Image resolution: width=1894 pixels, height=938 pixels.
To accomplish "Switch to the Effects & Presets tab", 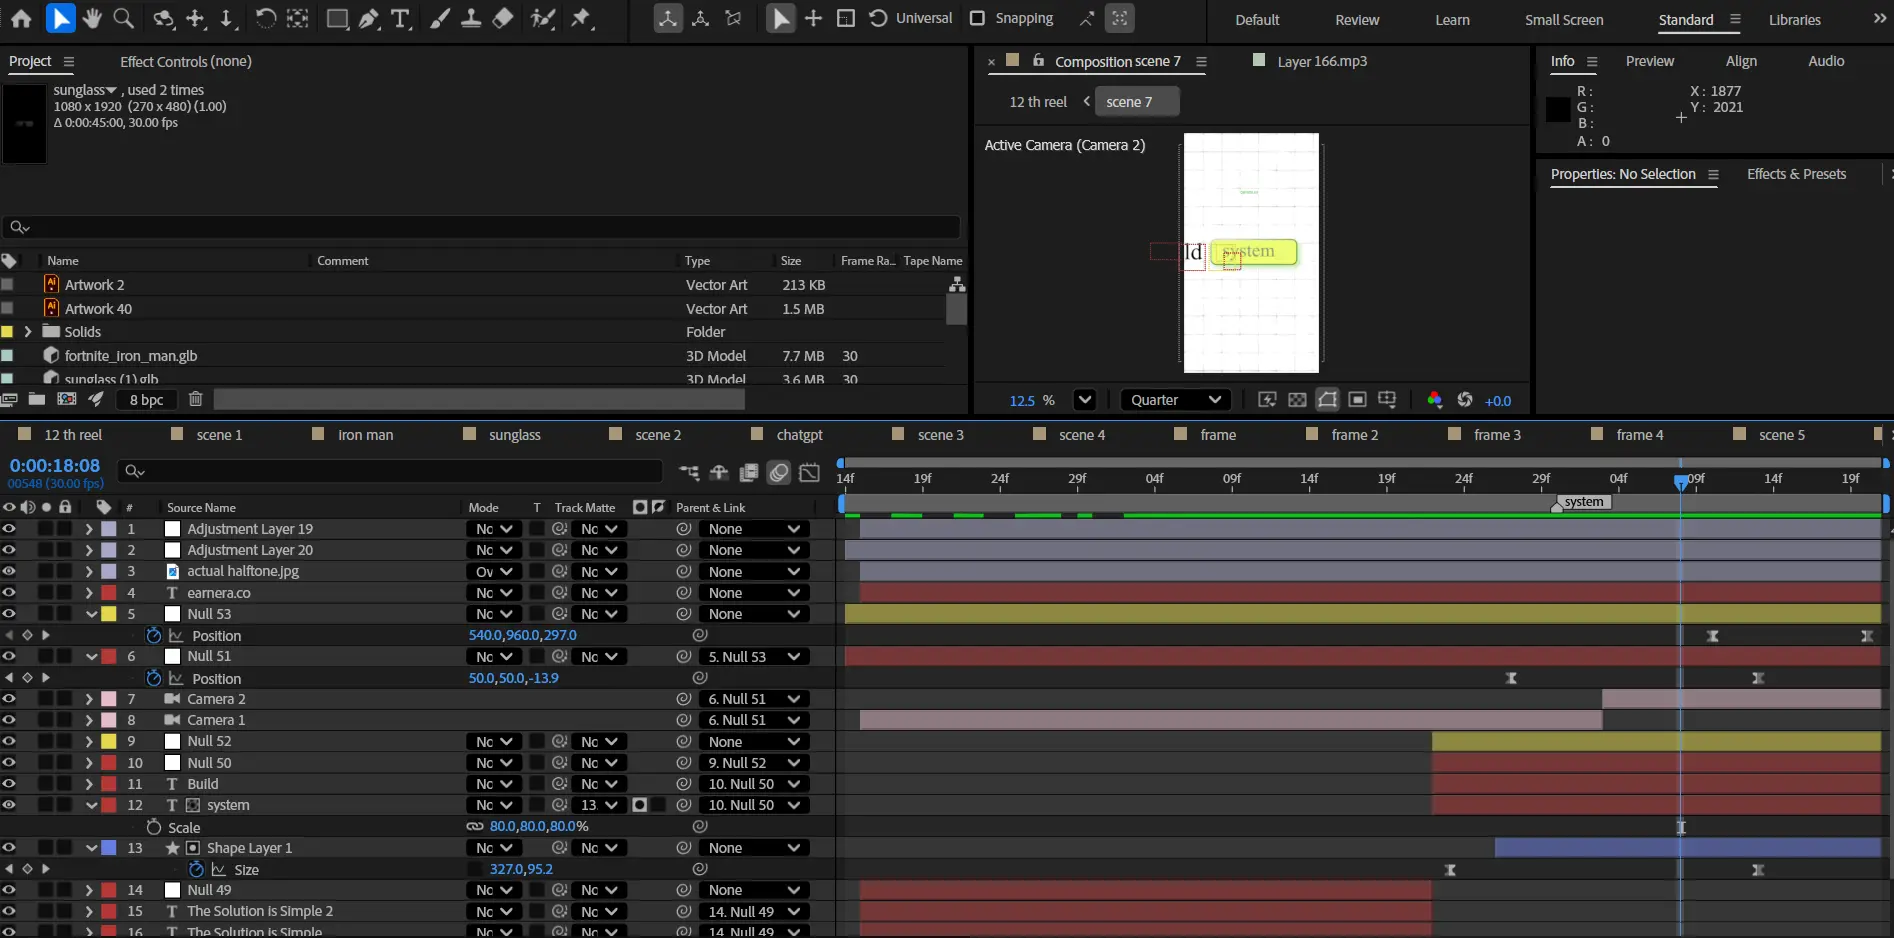I will click(x=1796, y=174).
